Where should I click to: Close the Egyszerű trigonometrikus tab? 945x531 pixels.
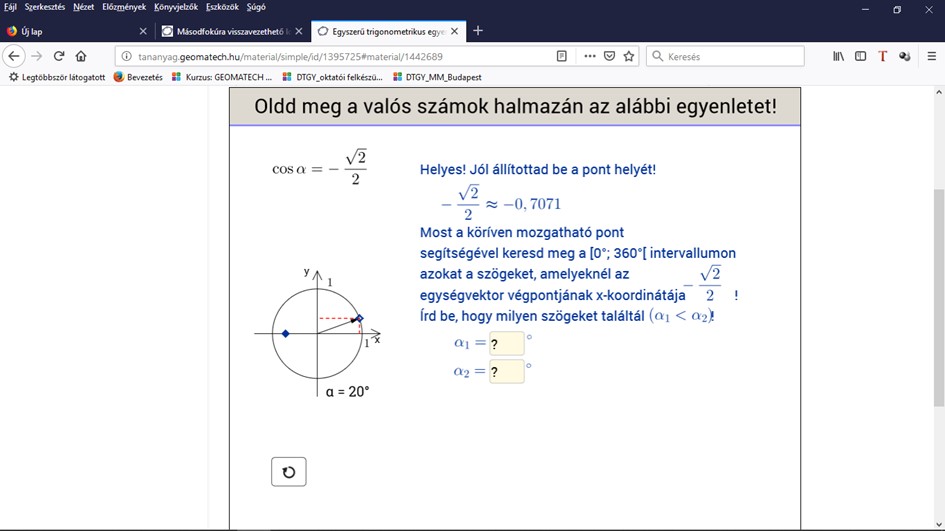coord(454,31)
